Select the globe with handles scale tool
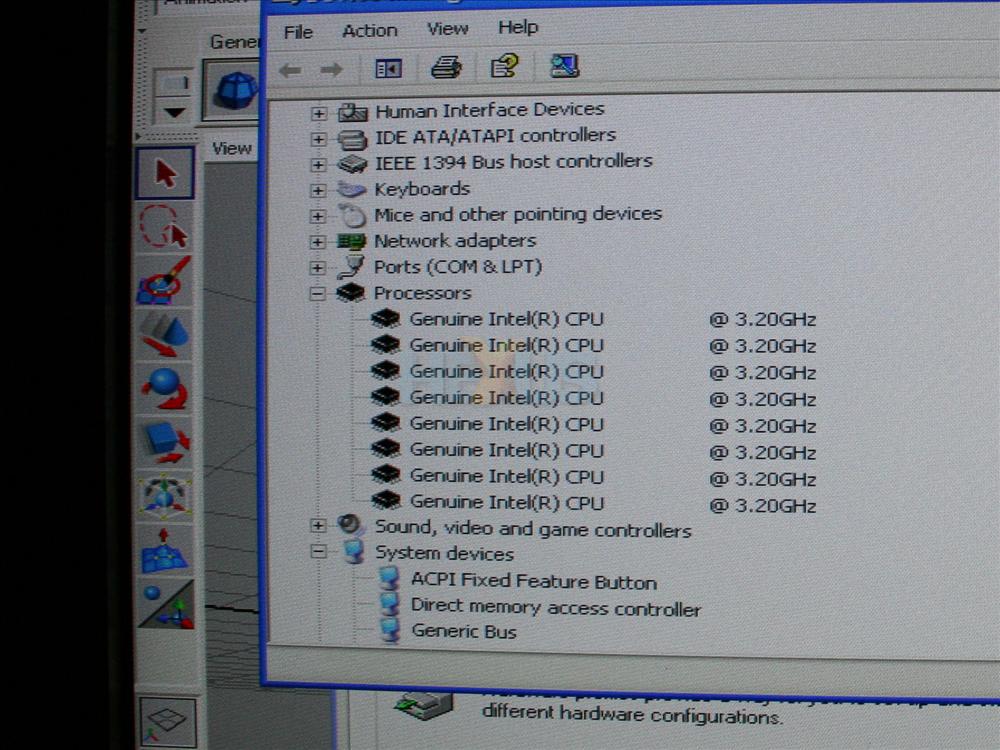The image size is (1000, 750). (x=165, y=495)
